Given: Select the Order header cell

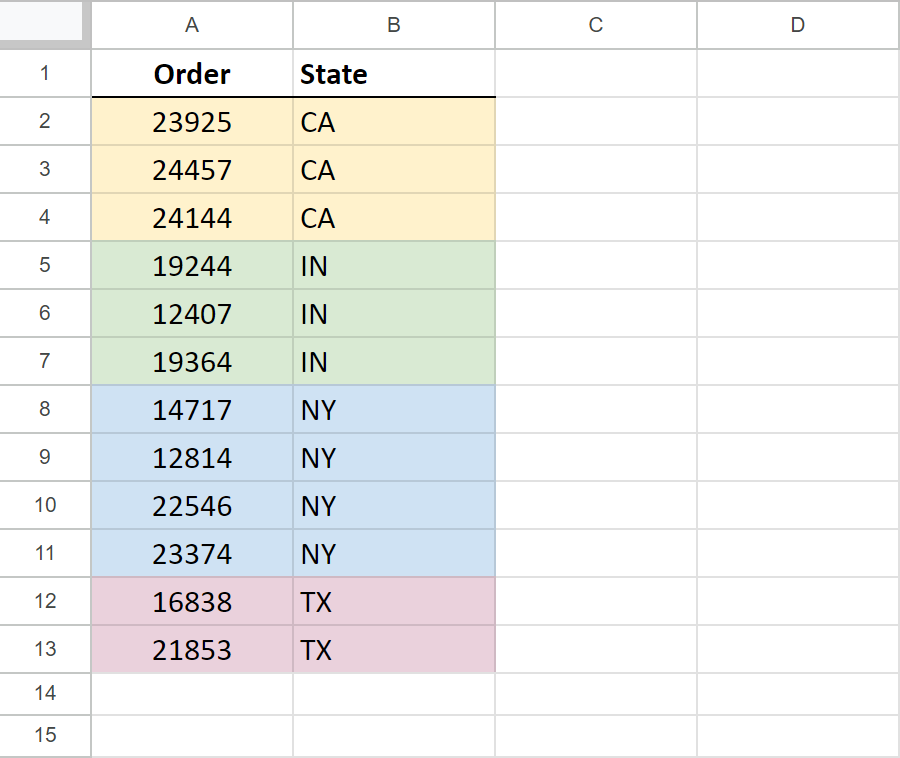Looking at the screenshot, I should 191,73.
